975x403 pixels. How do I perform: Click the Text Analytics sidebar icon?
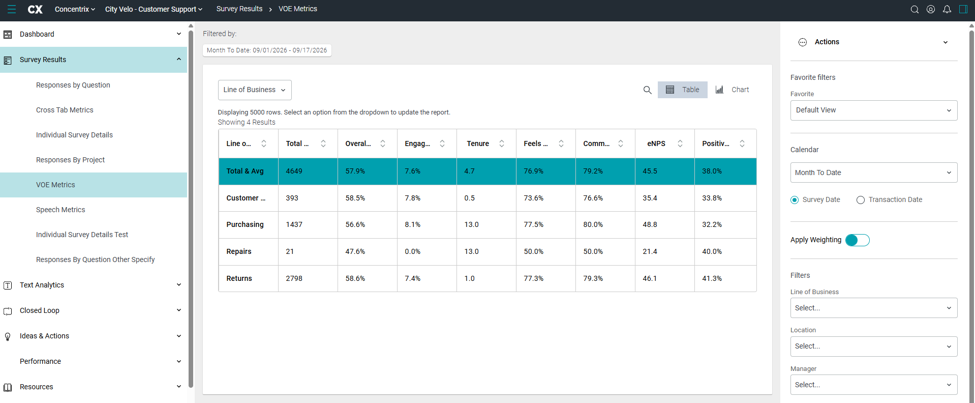(x=8, y=285)
